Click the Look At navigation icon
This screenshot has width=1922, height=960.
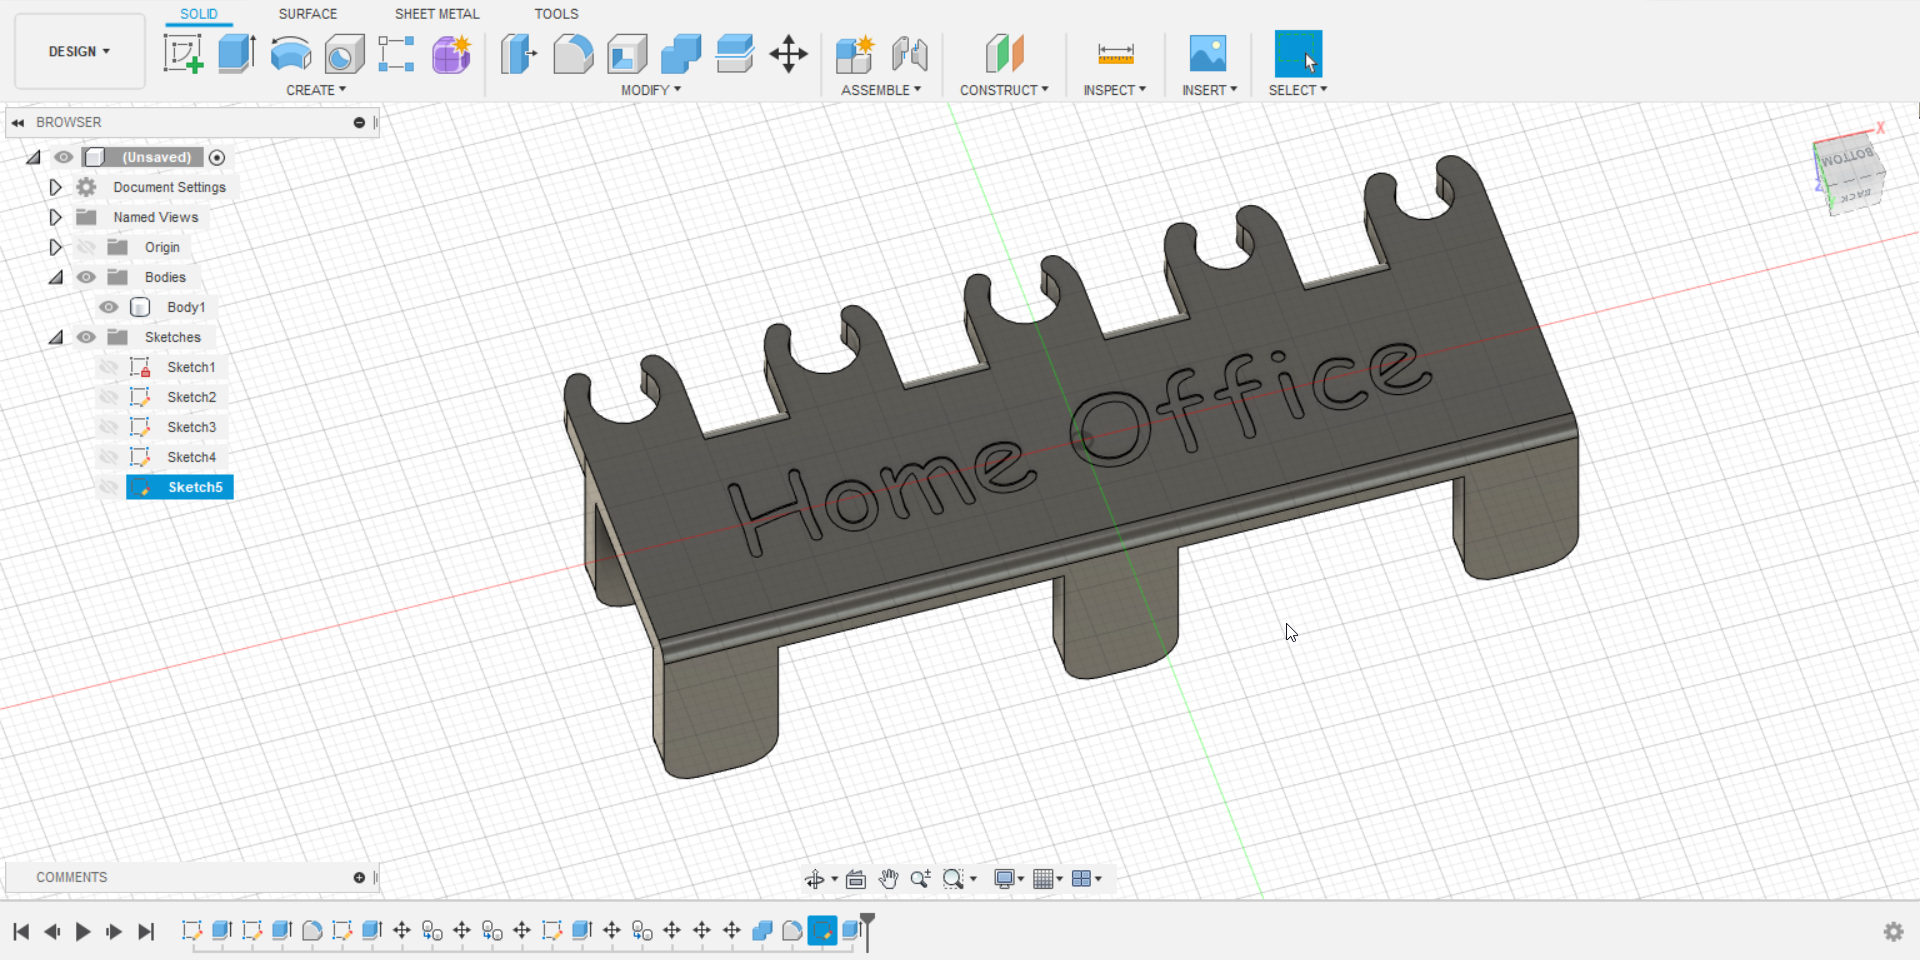coord(856,879)
